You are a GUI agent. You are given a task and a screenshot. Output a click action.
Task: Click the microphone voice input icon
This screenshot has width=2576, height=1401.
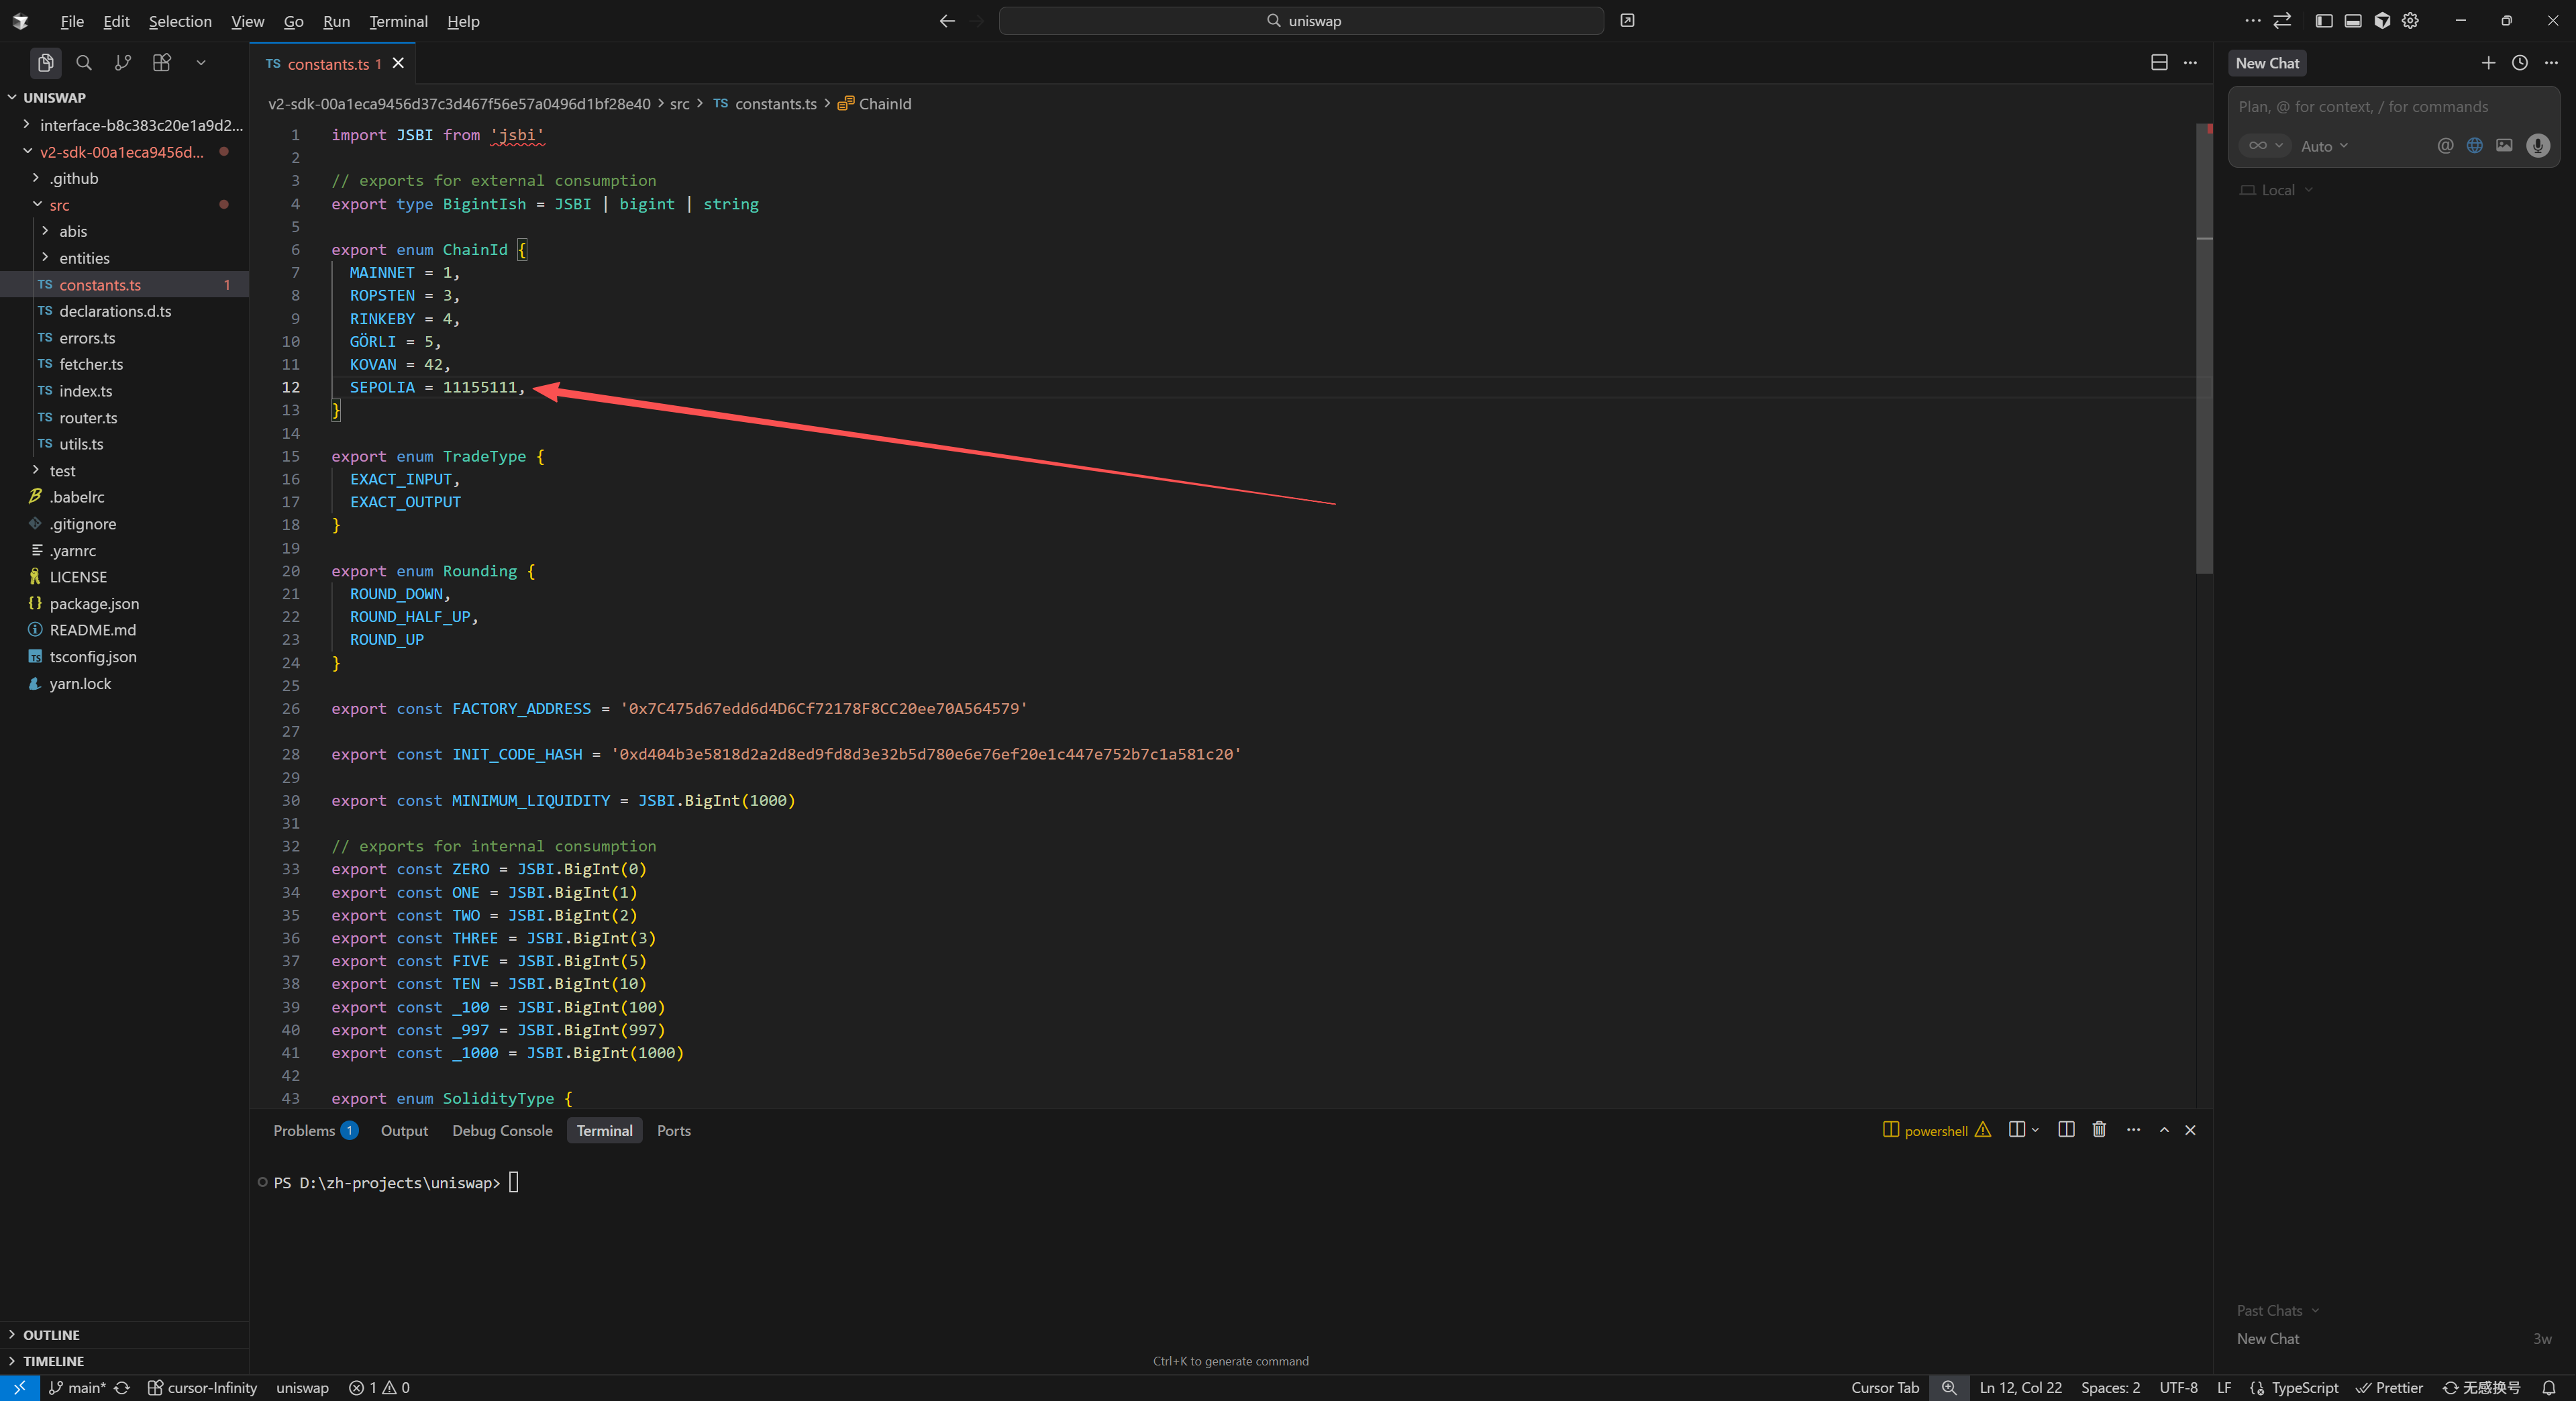(2537, 146)
